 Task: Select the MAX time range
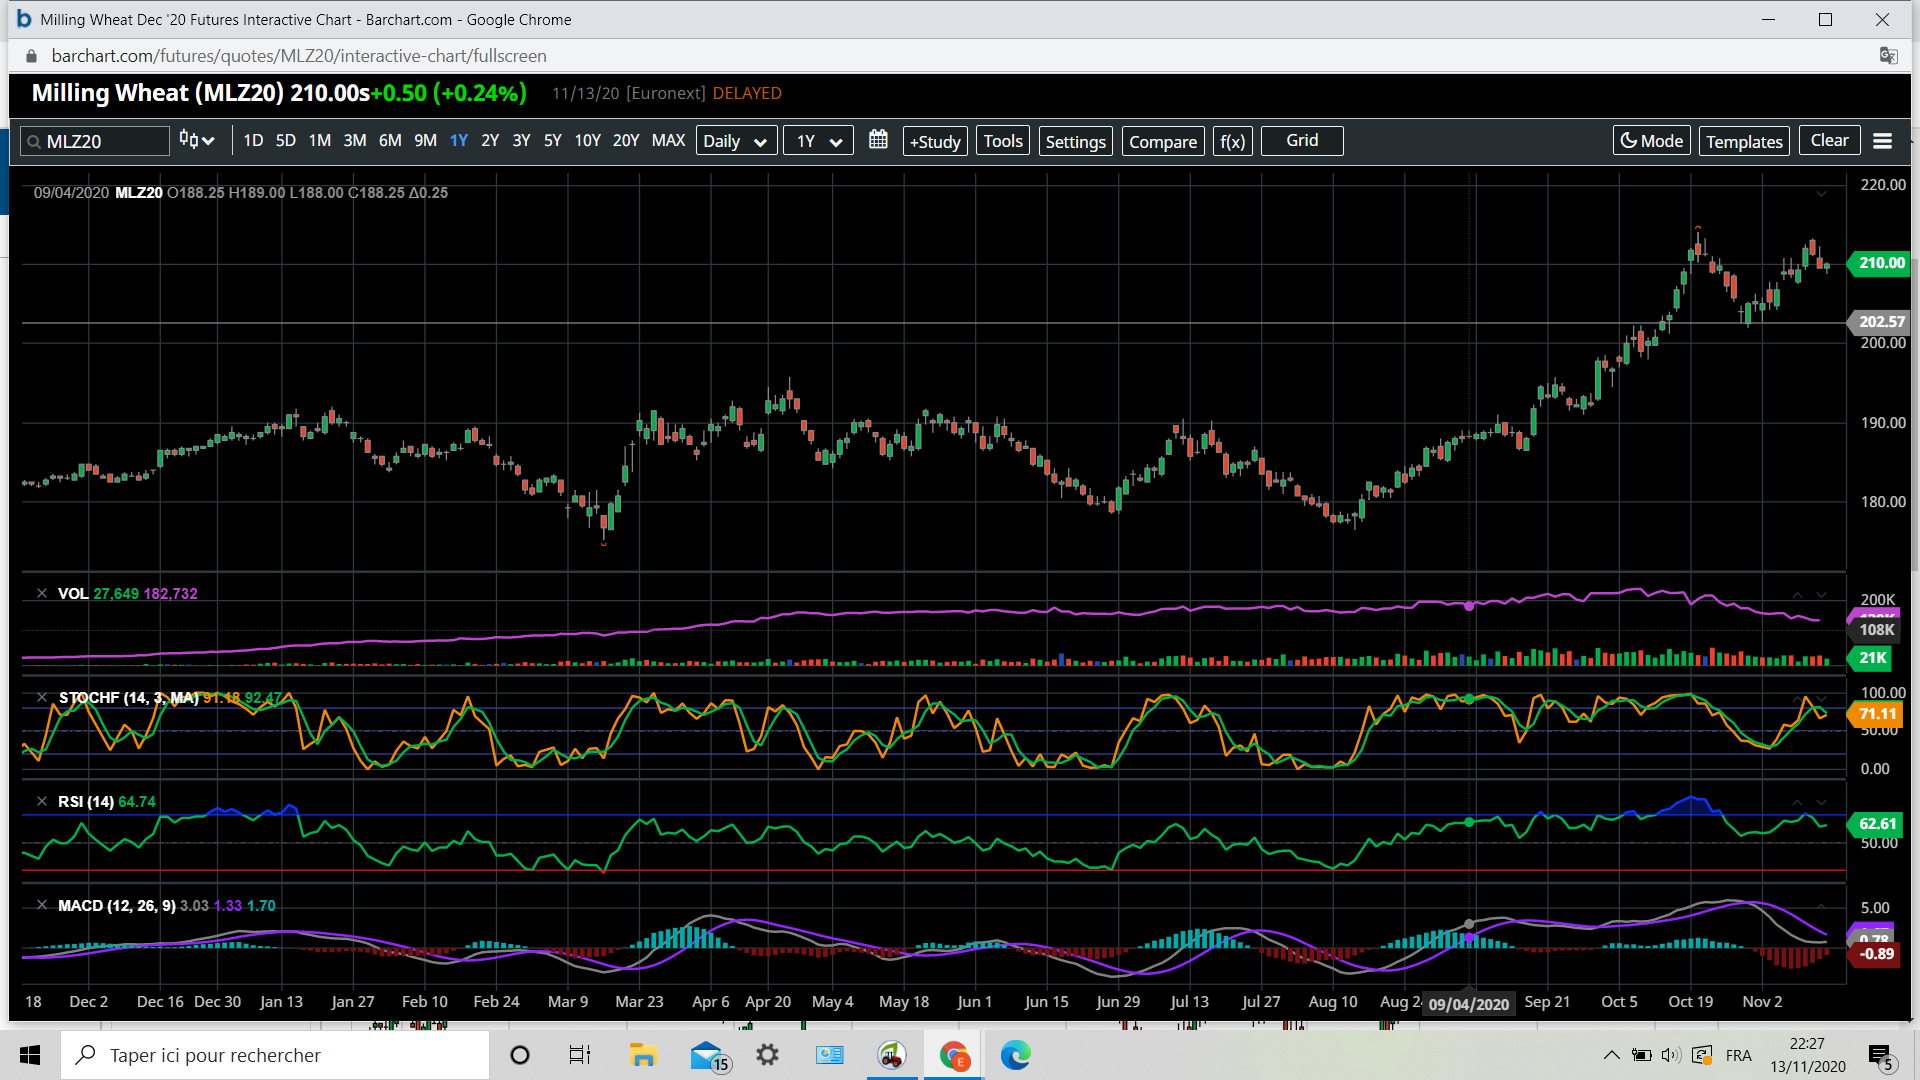click(668, 141)
